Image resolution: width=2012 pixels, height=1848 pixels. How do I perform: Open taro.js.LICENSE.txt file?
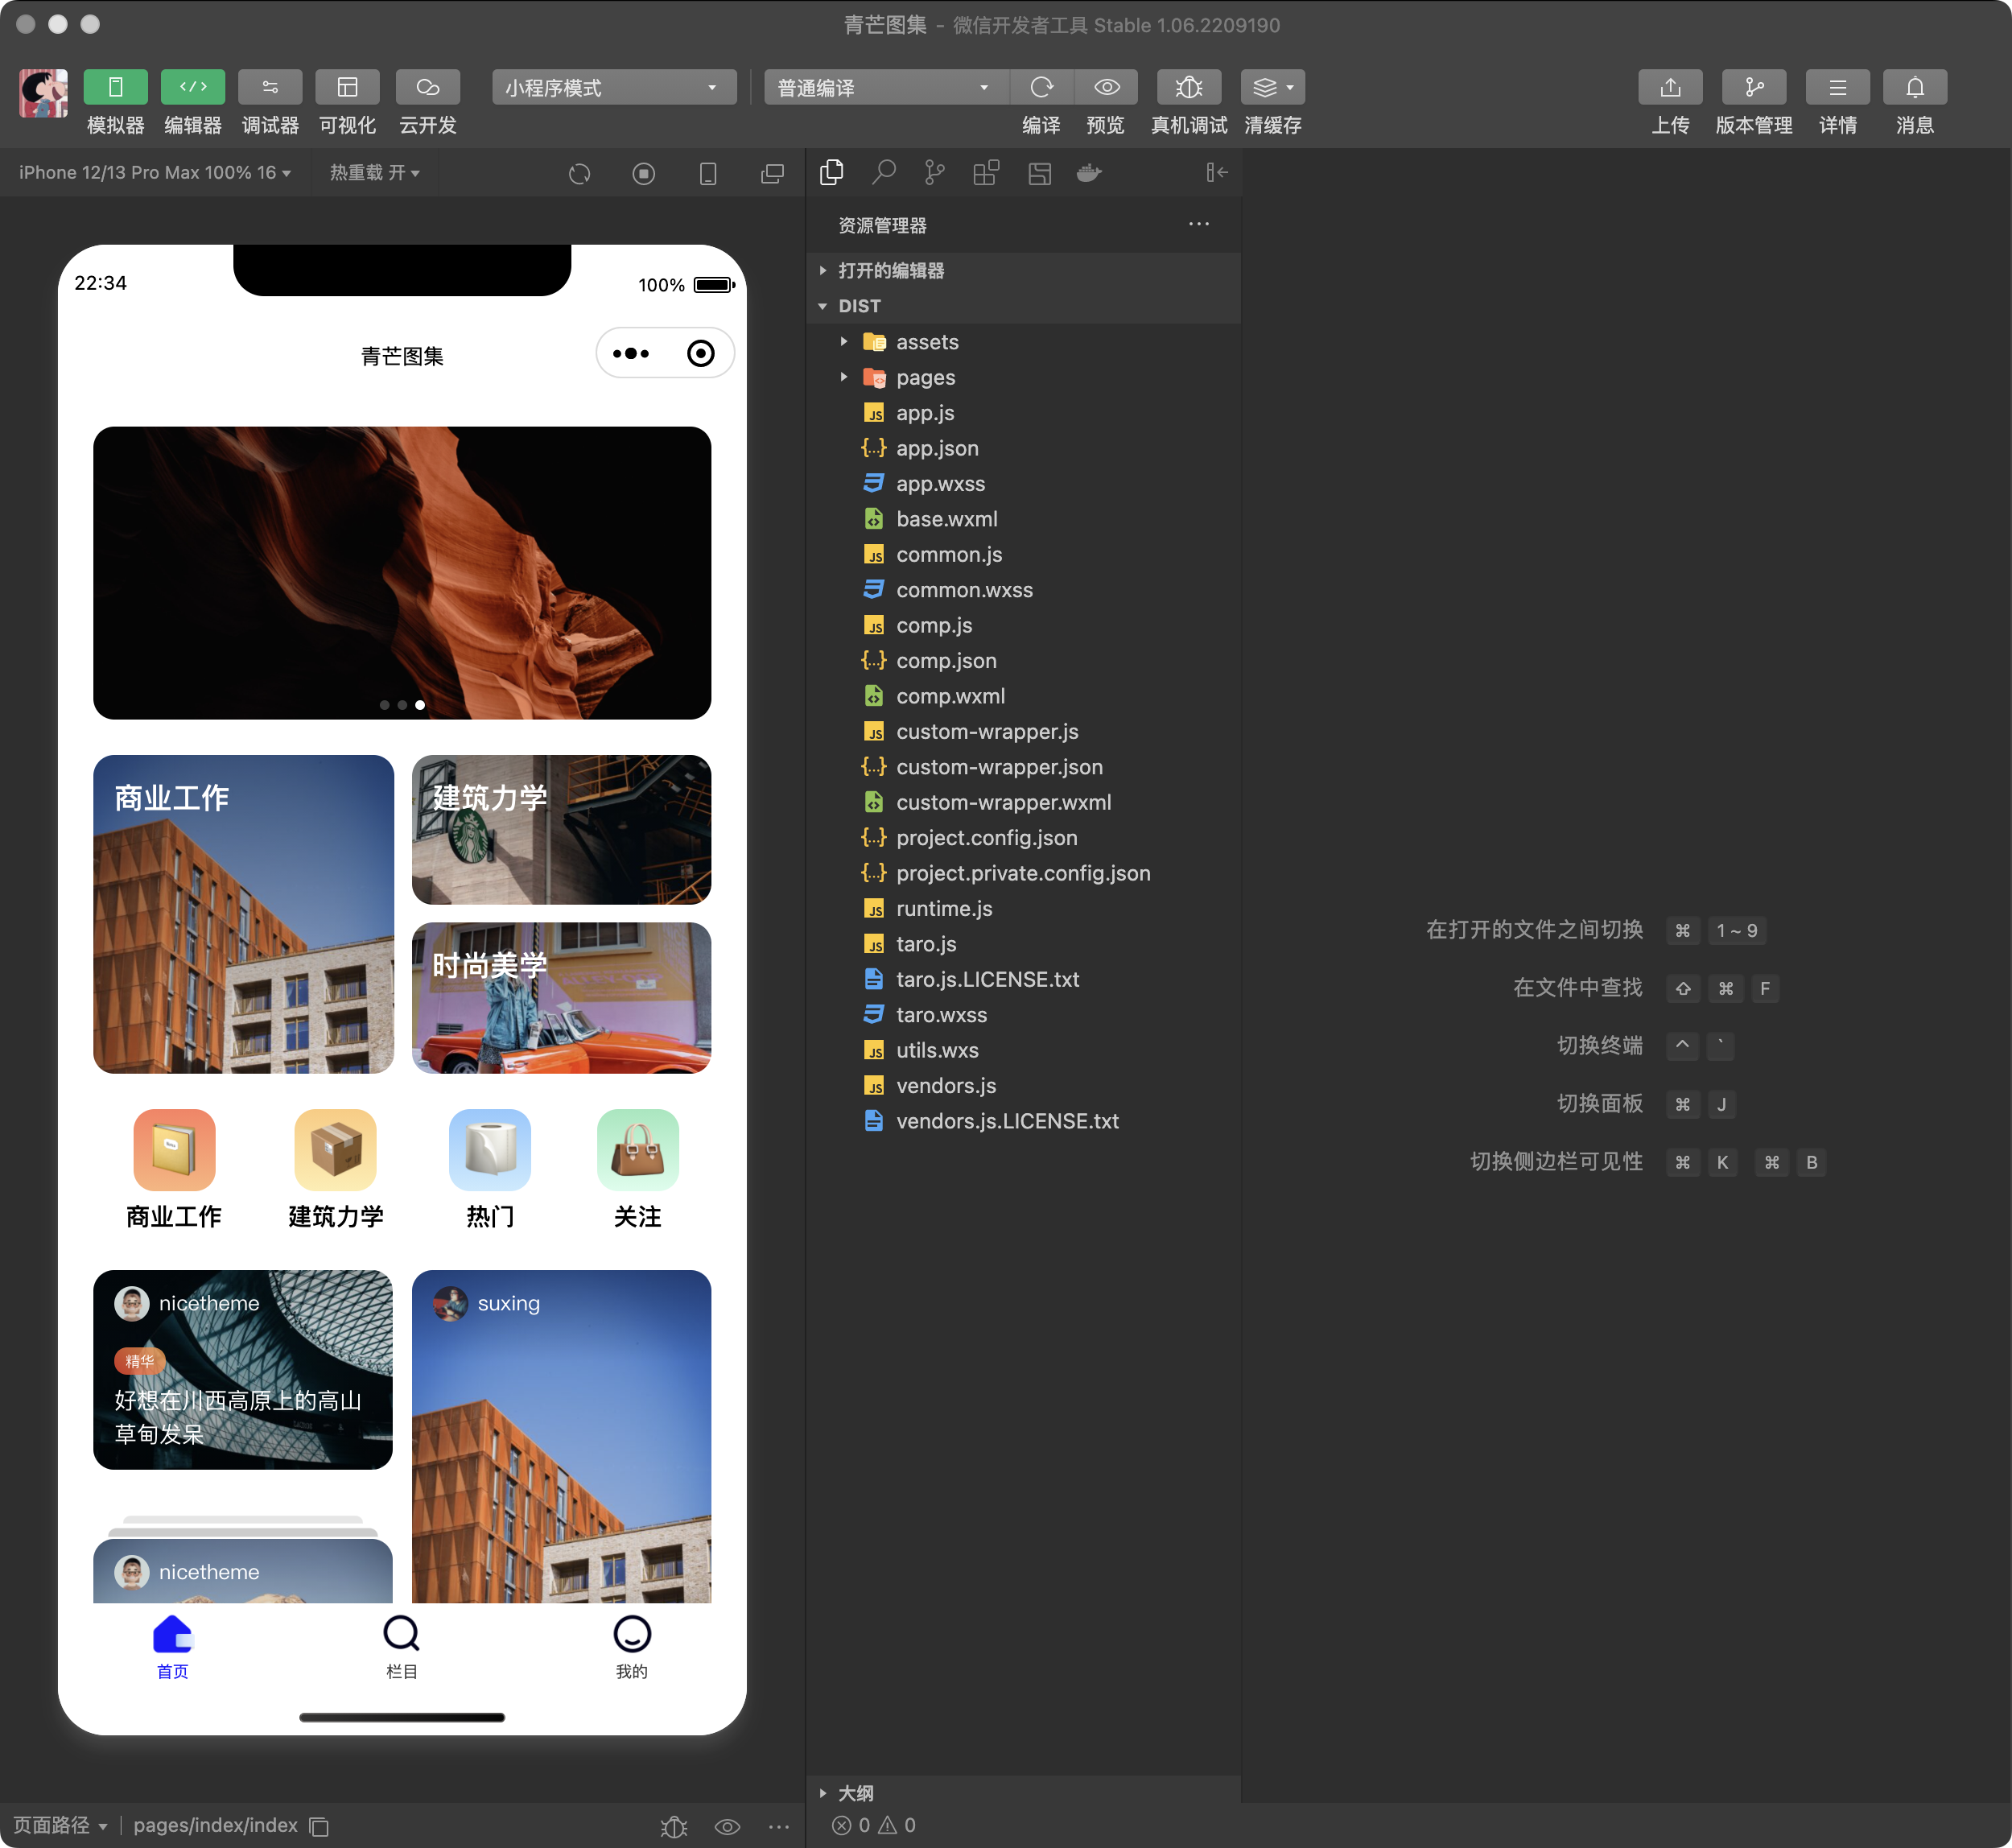(1023, 979)
